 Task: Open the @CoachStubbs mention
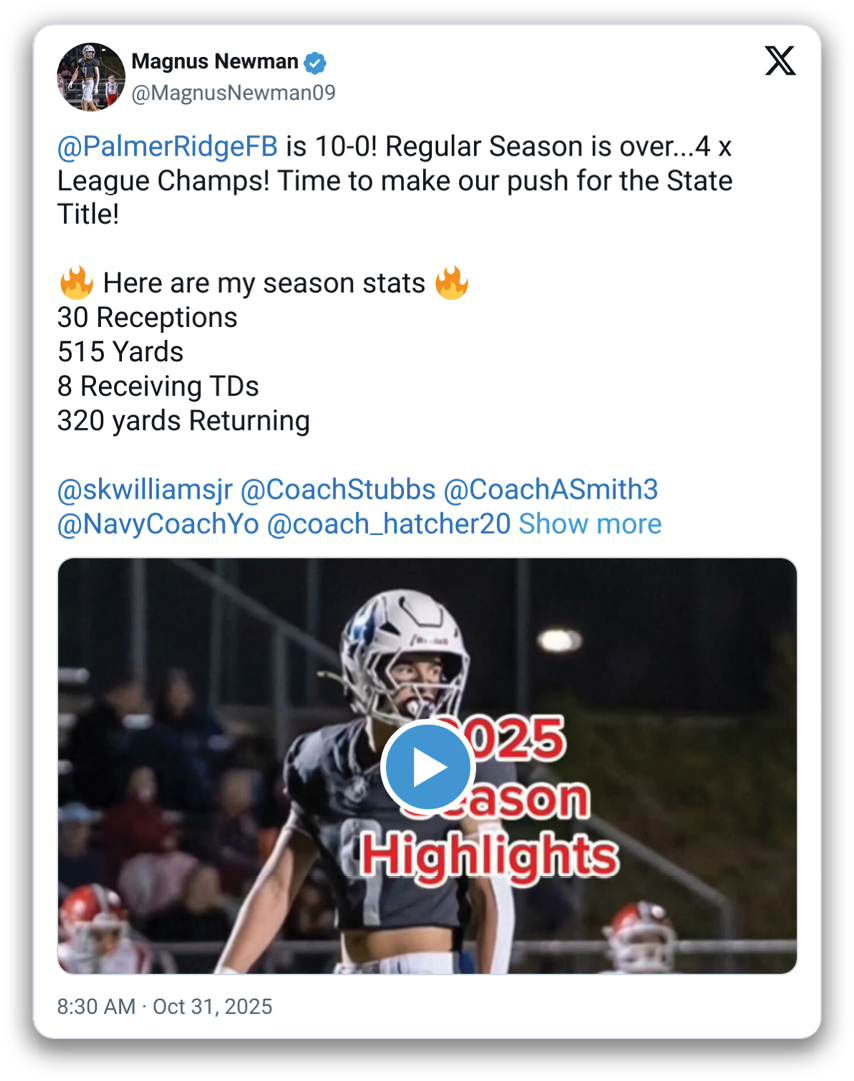tap(338, 489)
